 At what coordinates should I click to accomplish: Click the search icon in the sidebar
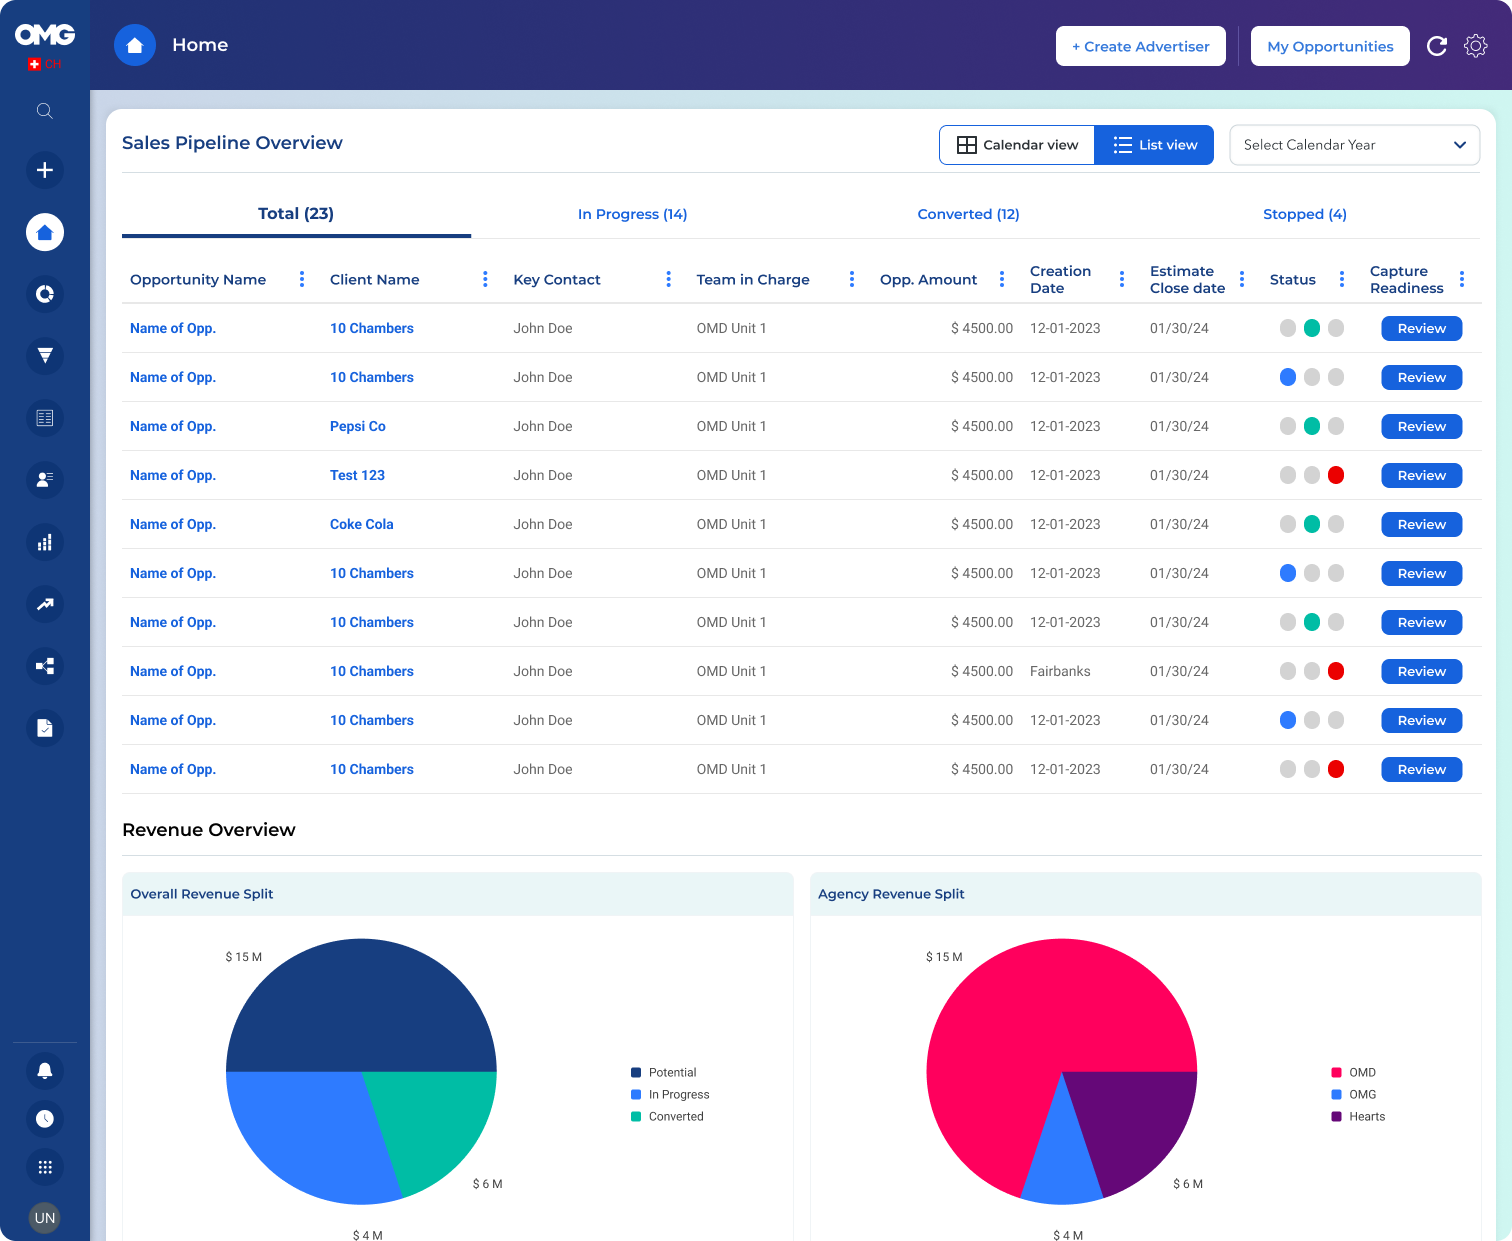45,111
